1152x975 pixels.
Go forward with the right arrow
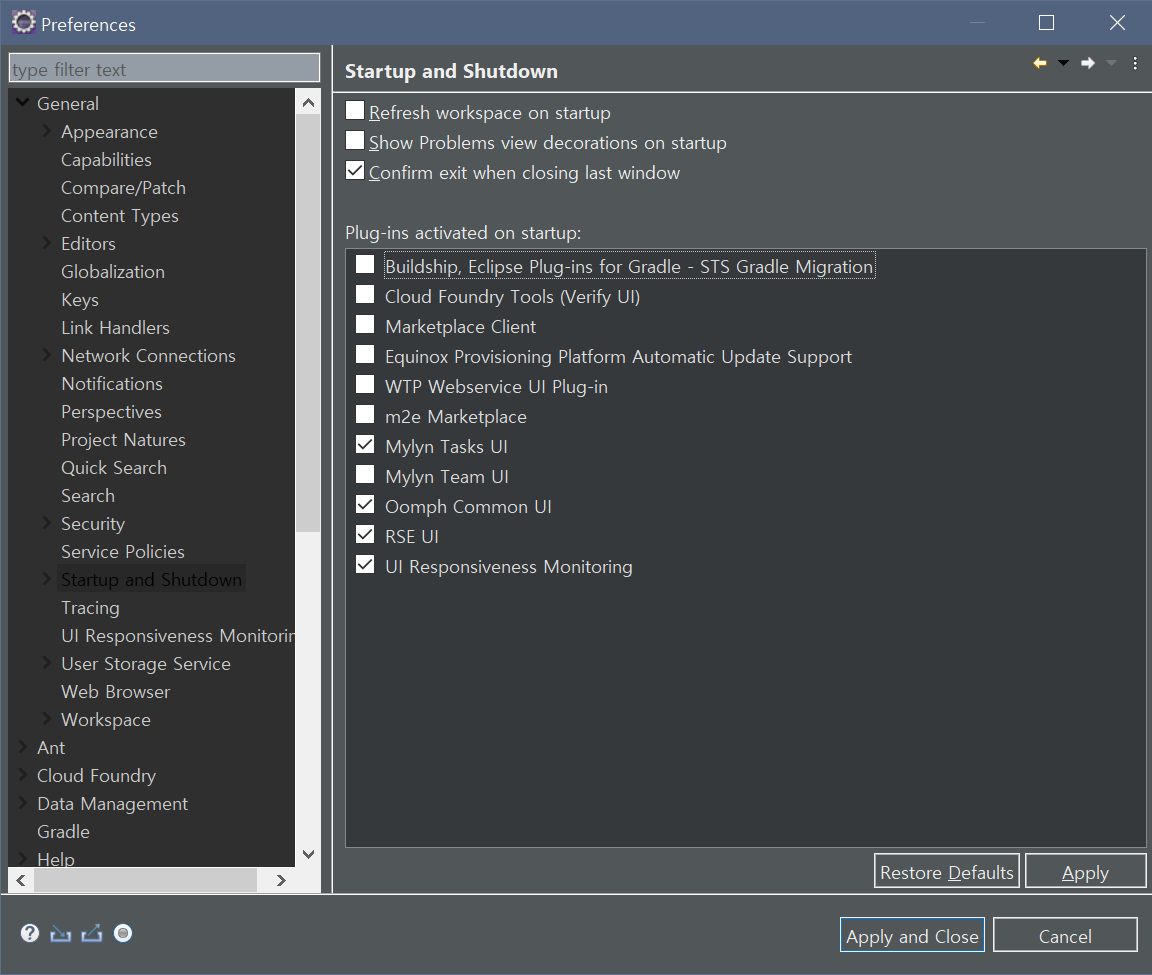pos(1088,63)
